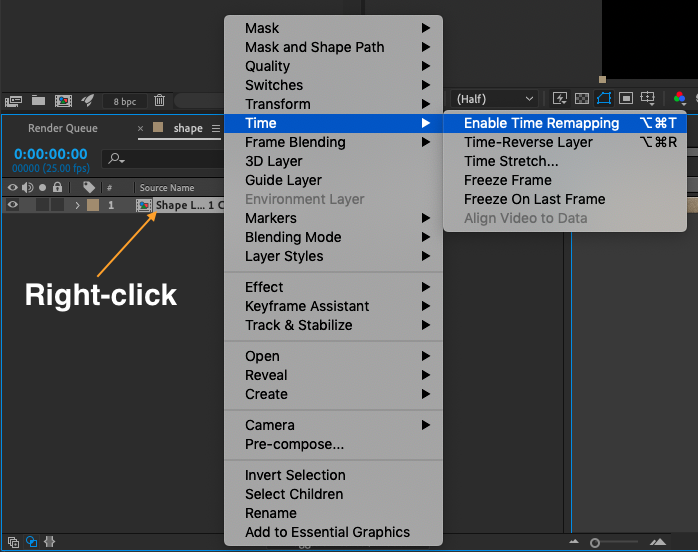Image resolution: width=698 pixels, height=552 pixels.
Task: Click the trash icon to delete selected item
Action: click(x=159, y=100)
